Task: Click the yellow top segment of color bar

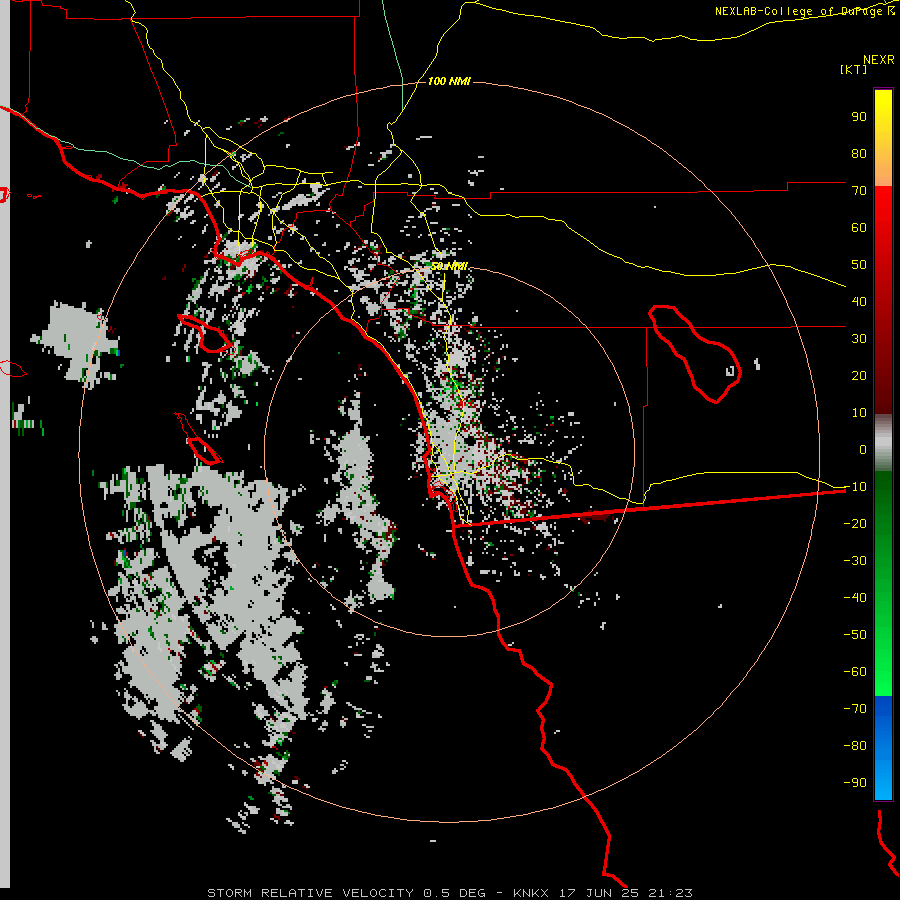Action: coord(883,138)
